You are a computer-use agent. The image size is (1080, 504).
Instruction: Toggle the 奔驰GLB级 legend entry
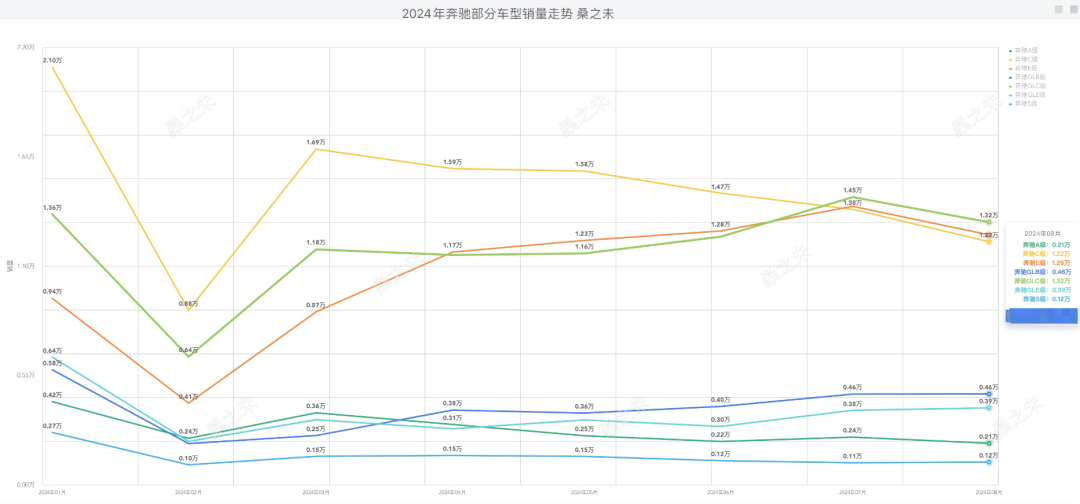click(x=1029, y=77)
